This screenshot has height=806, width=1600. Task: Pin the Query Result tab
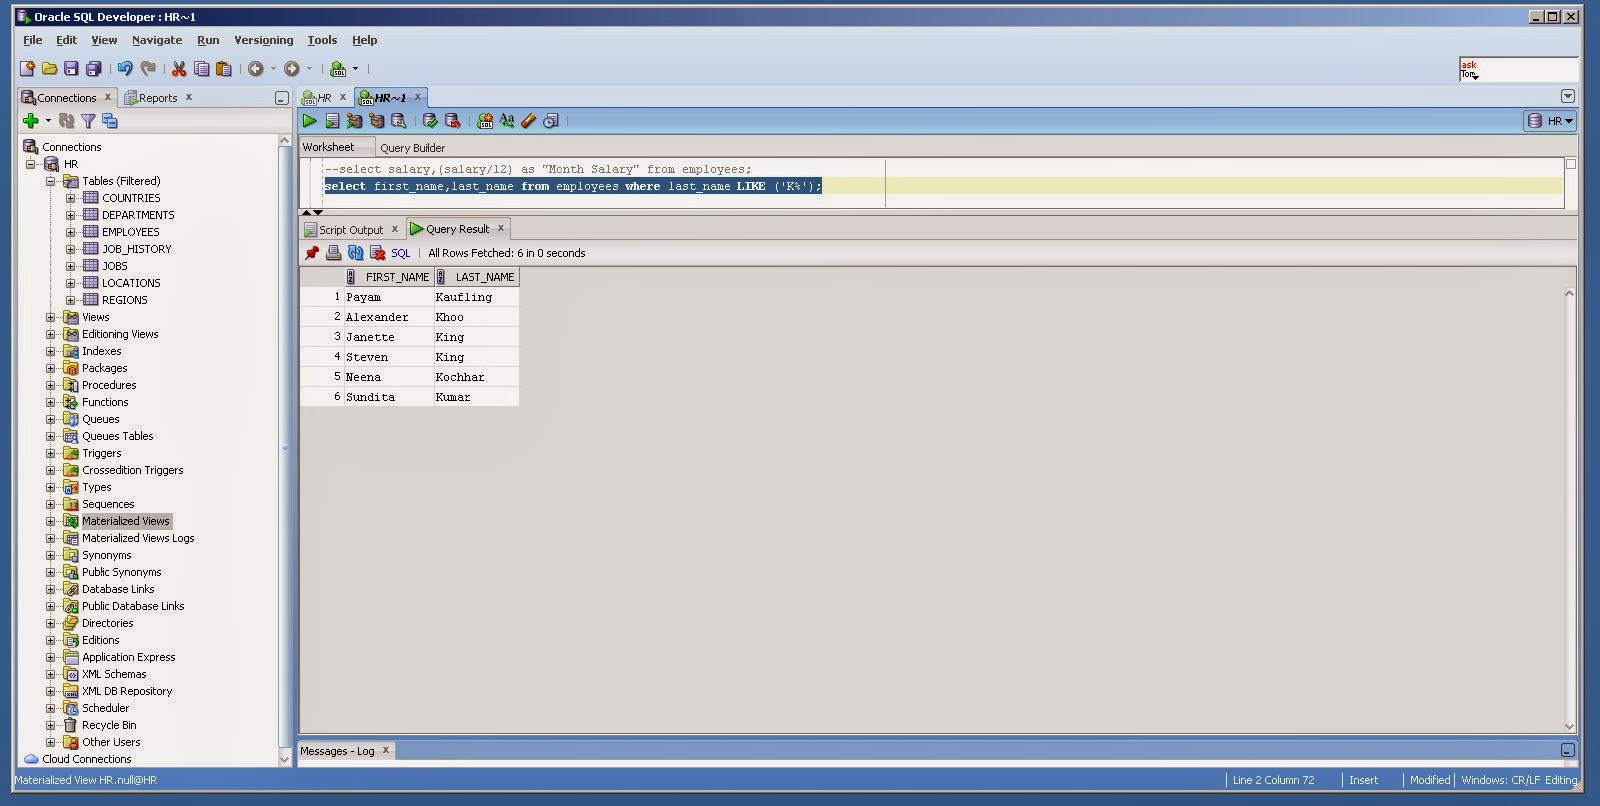click(x=312, y=253)
